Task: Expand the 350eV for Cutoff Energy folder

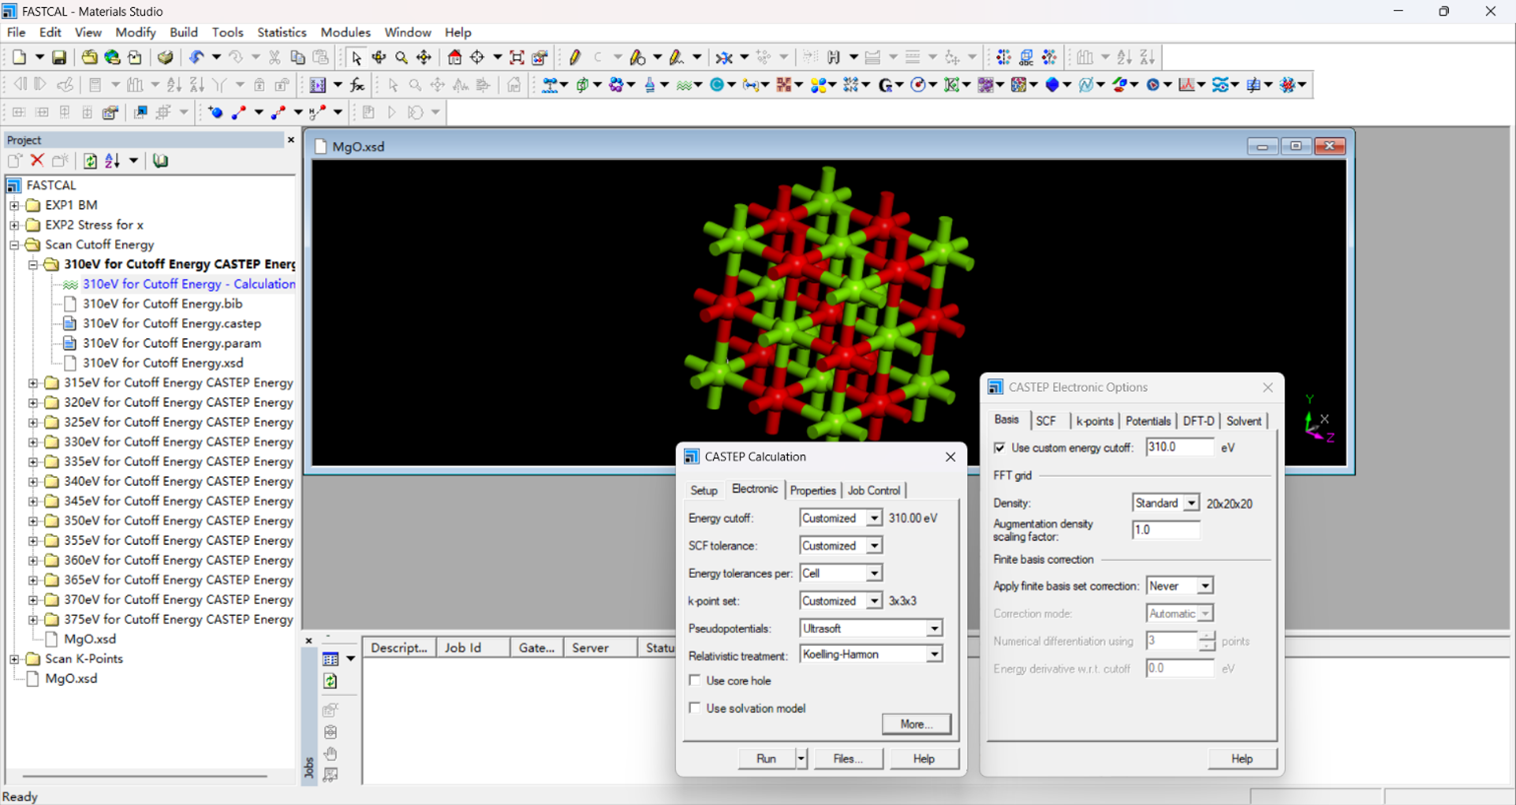Action: pos(33,521)
